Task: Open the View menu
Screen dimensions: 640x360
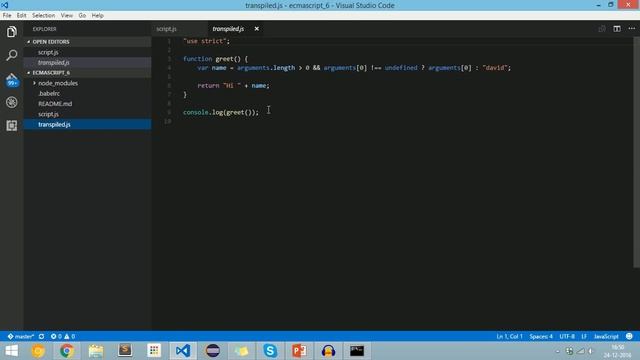Action: click(x=67, y=15)
